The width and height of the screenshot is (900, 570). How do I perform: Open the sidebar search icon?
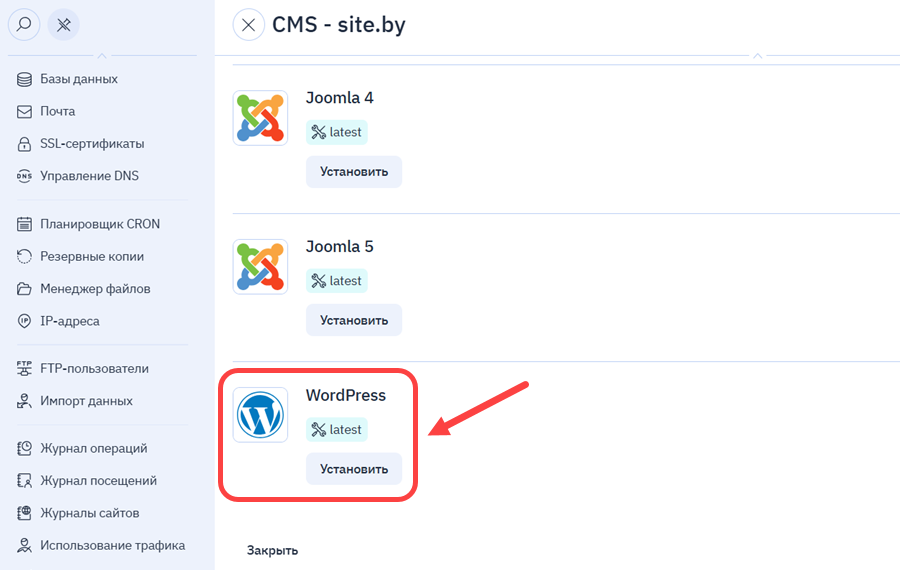point(24,25)
